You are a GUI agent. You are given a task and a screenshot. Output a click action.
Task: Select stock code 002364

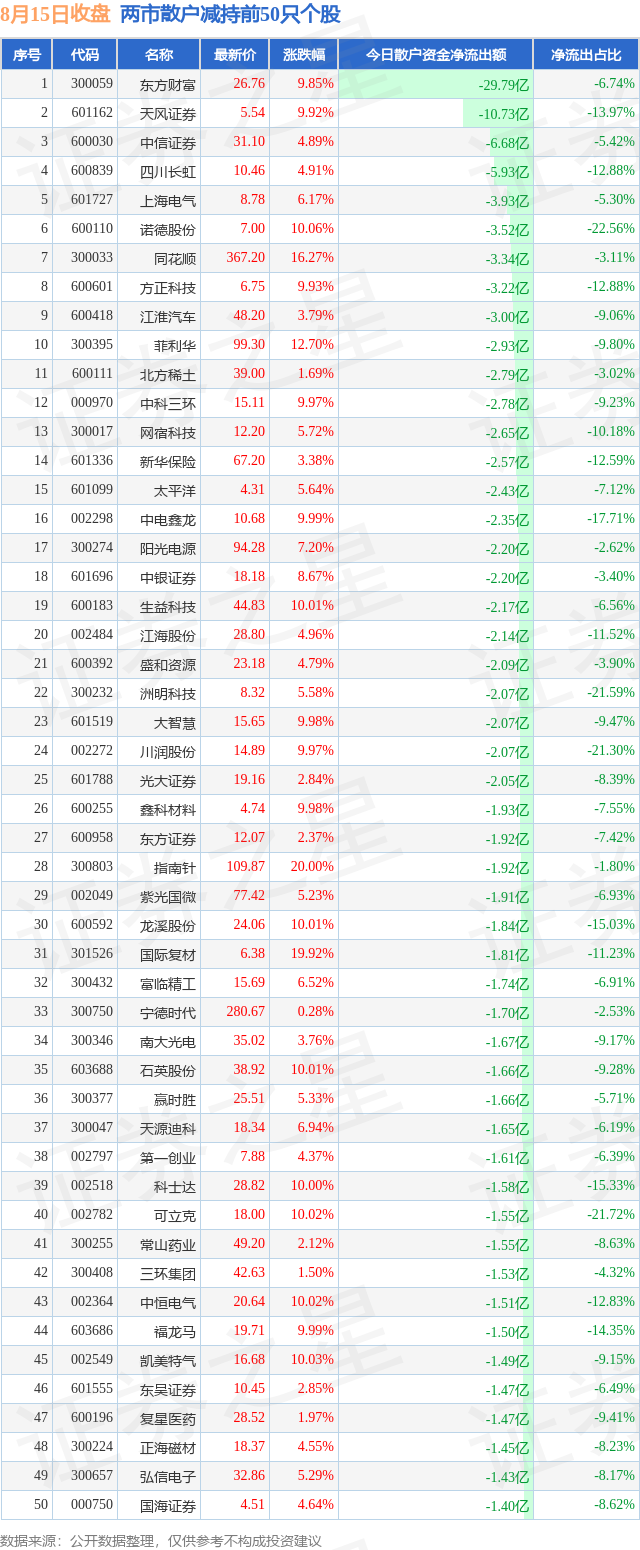pos(92,1302)
